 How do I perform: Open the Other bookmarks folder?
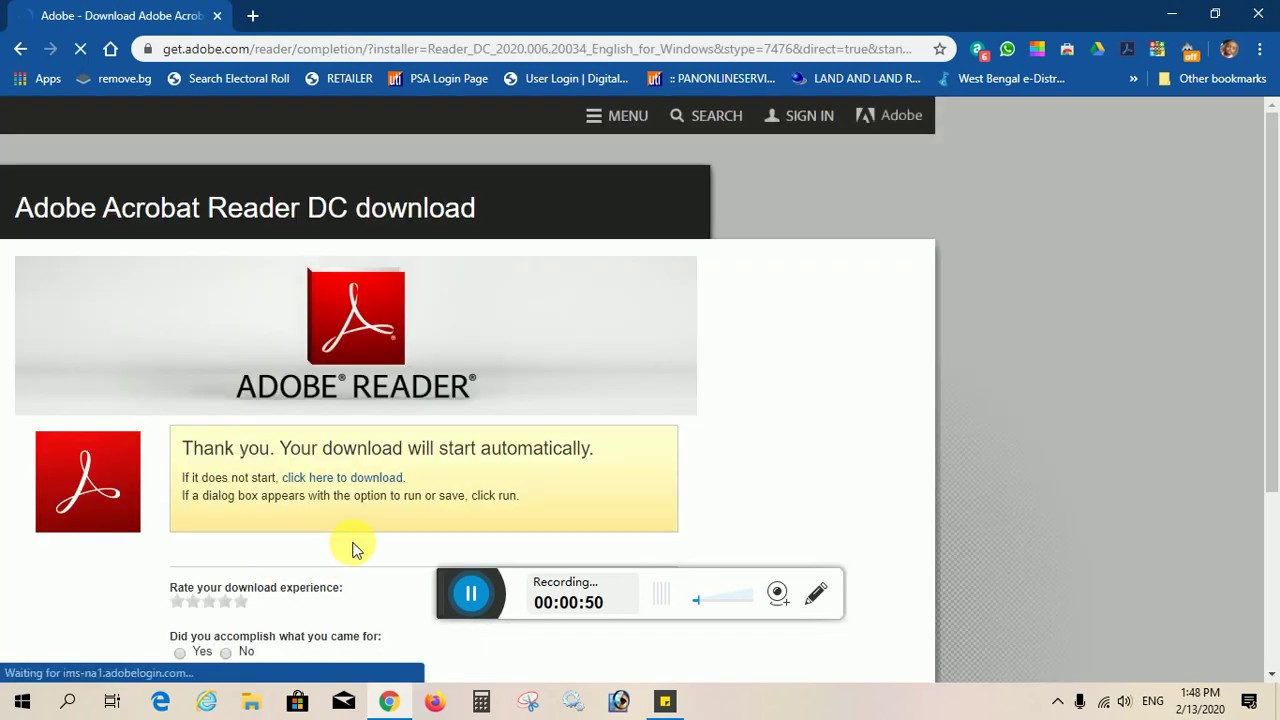(1212, 79)
